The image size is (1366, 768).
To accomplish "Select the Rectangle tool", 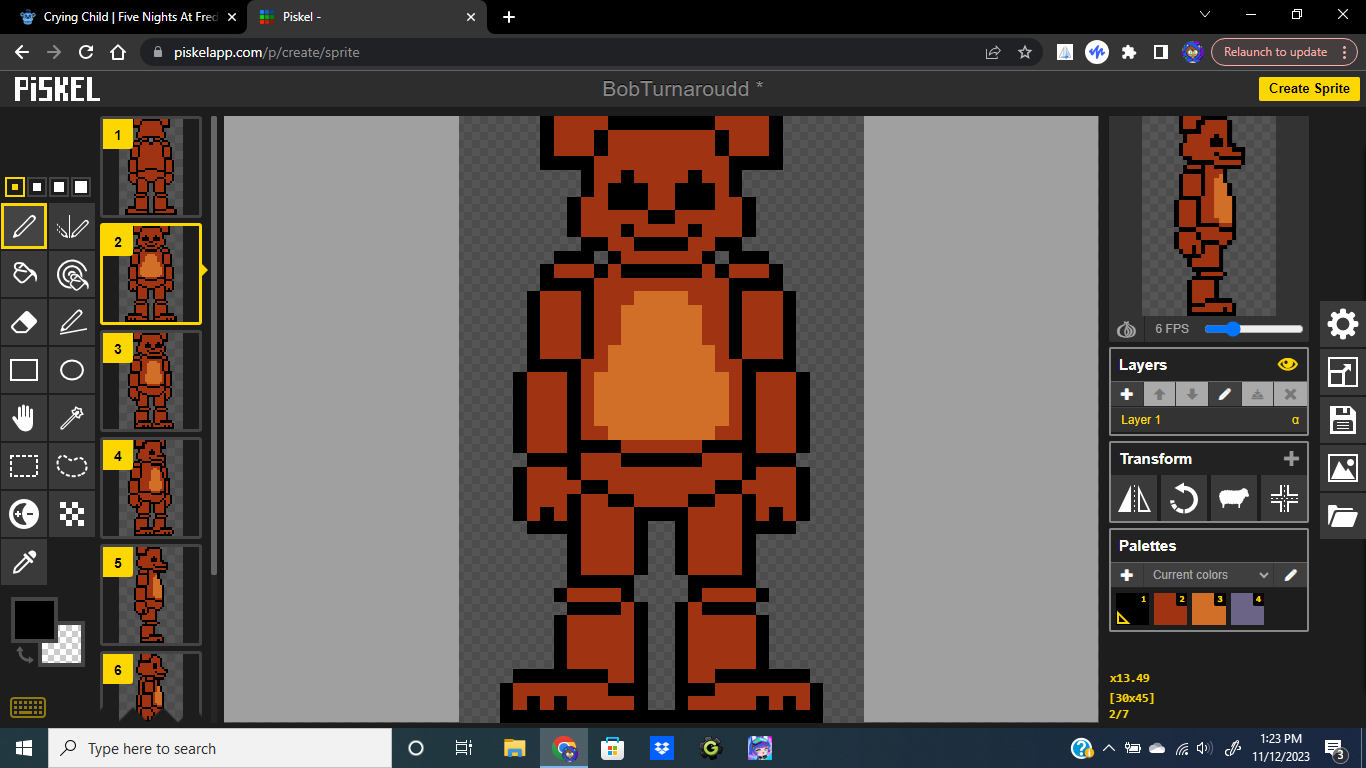I will [24, 370].
